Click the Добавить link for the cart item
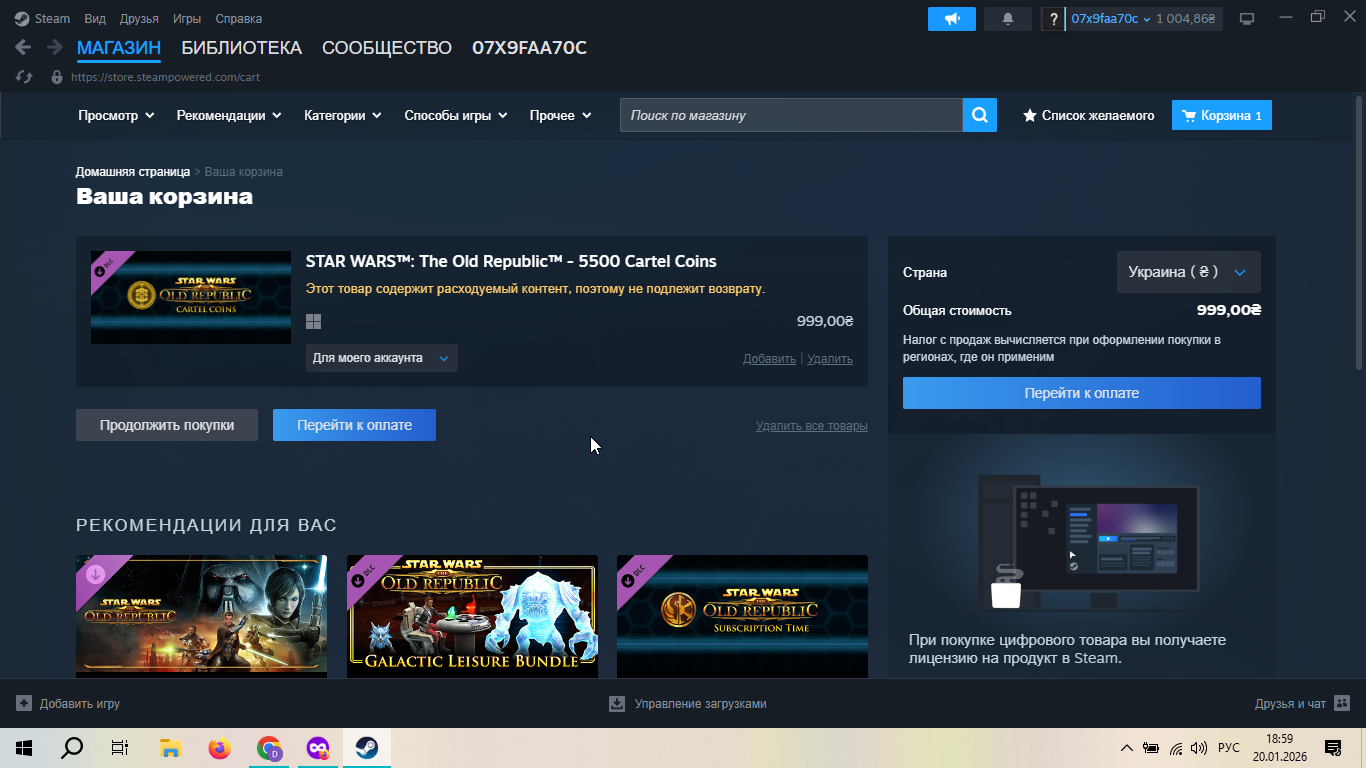Screen dimensions: 1366x768 point(769,359)
